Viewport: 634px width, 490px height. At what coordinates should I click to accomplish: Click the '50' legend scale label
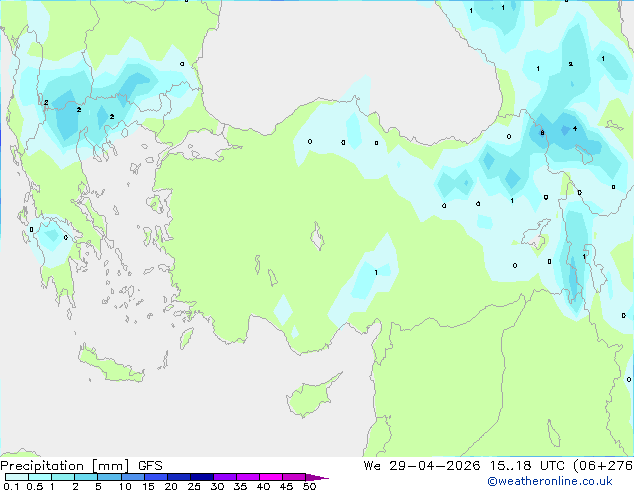click(310, 486)
